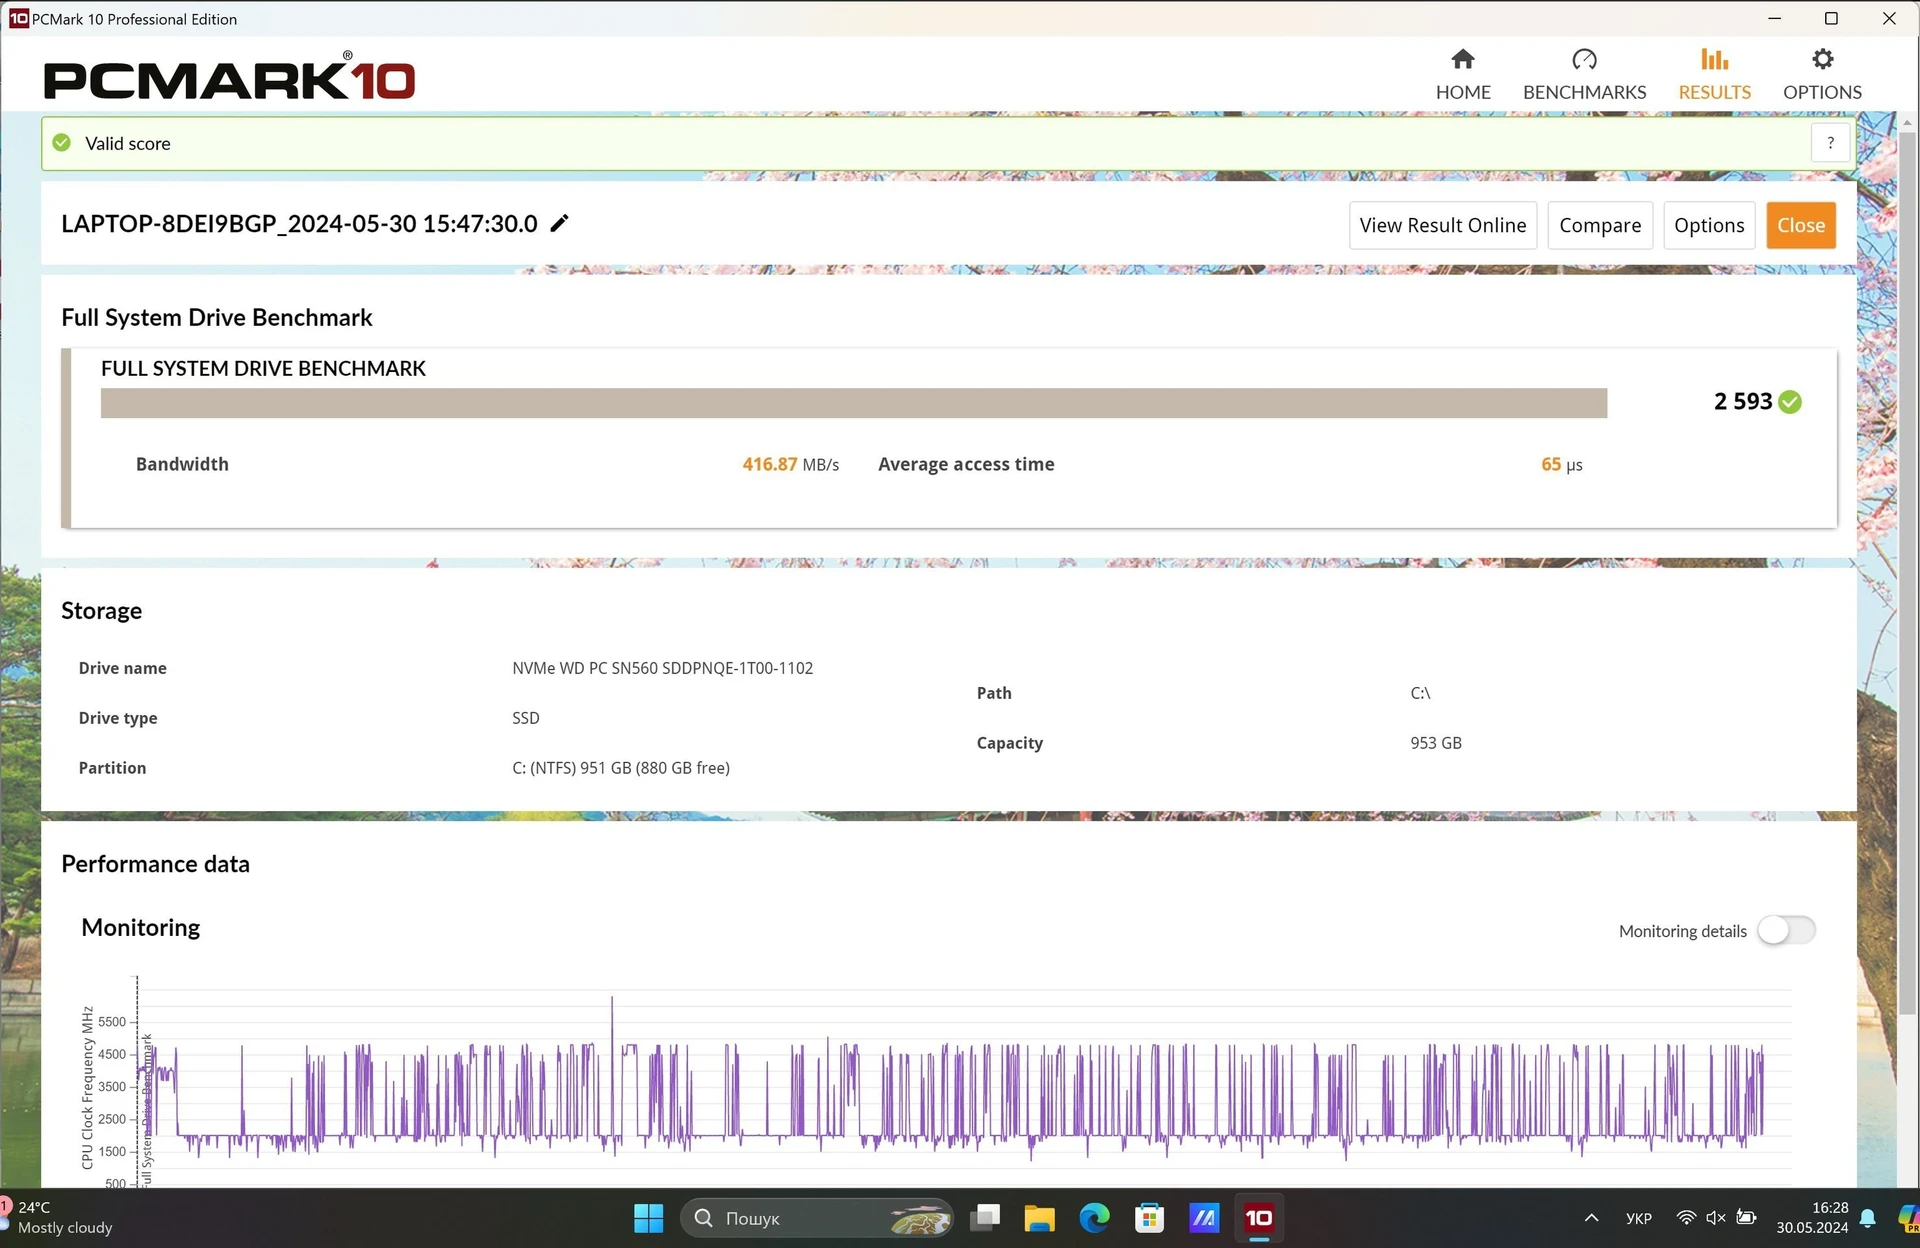
Task: Click the battery tray icon
Action: [x=1746, y=1218]
